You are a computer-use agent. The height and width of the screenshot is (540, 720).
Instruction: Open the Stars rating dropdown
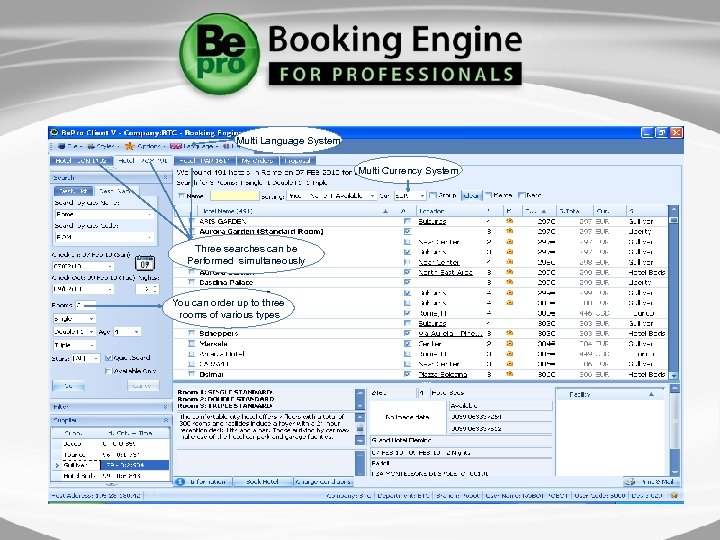(x=86, y=358)
